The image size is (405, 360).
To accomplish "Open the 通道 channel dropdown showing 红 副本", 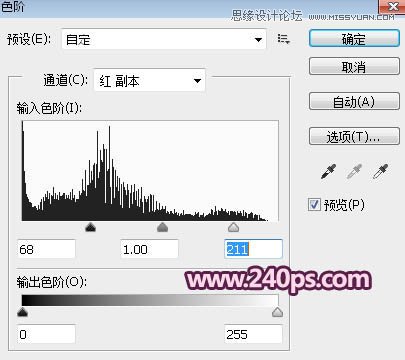I will pyautogui.click(x=150, y=80).
